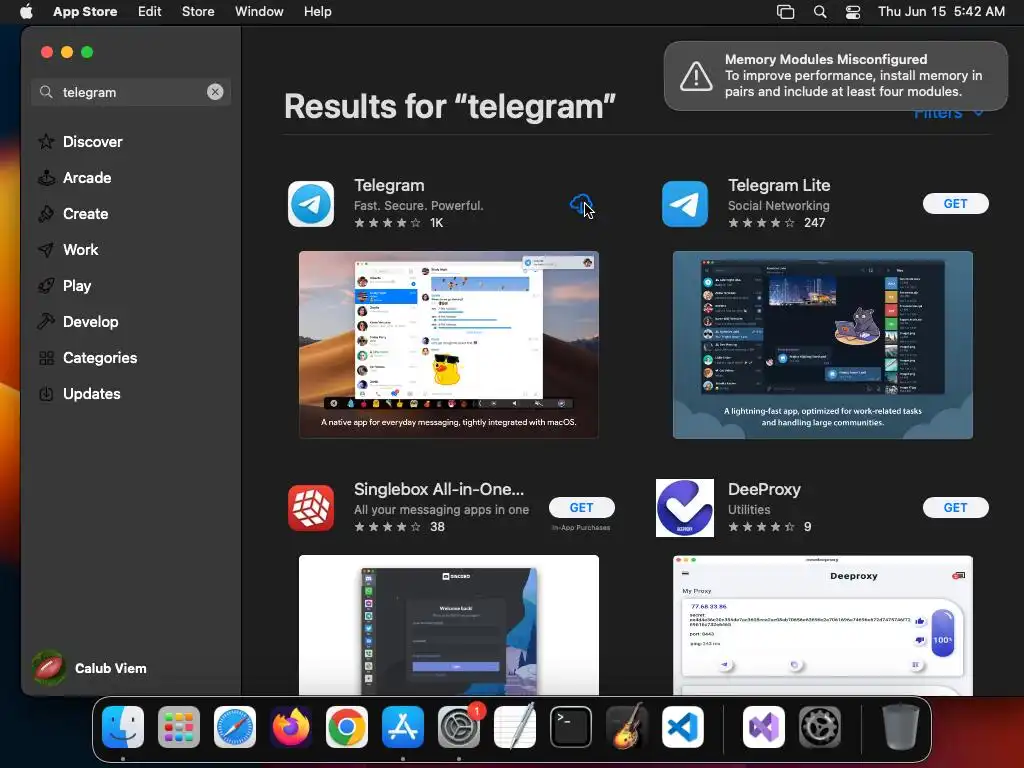The height and width of the screenshot is (768, 1024).
Task: Open the gear app next to Trash
Action: coord(820,727)
